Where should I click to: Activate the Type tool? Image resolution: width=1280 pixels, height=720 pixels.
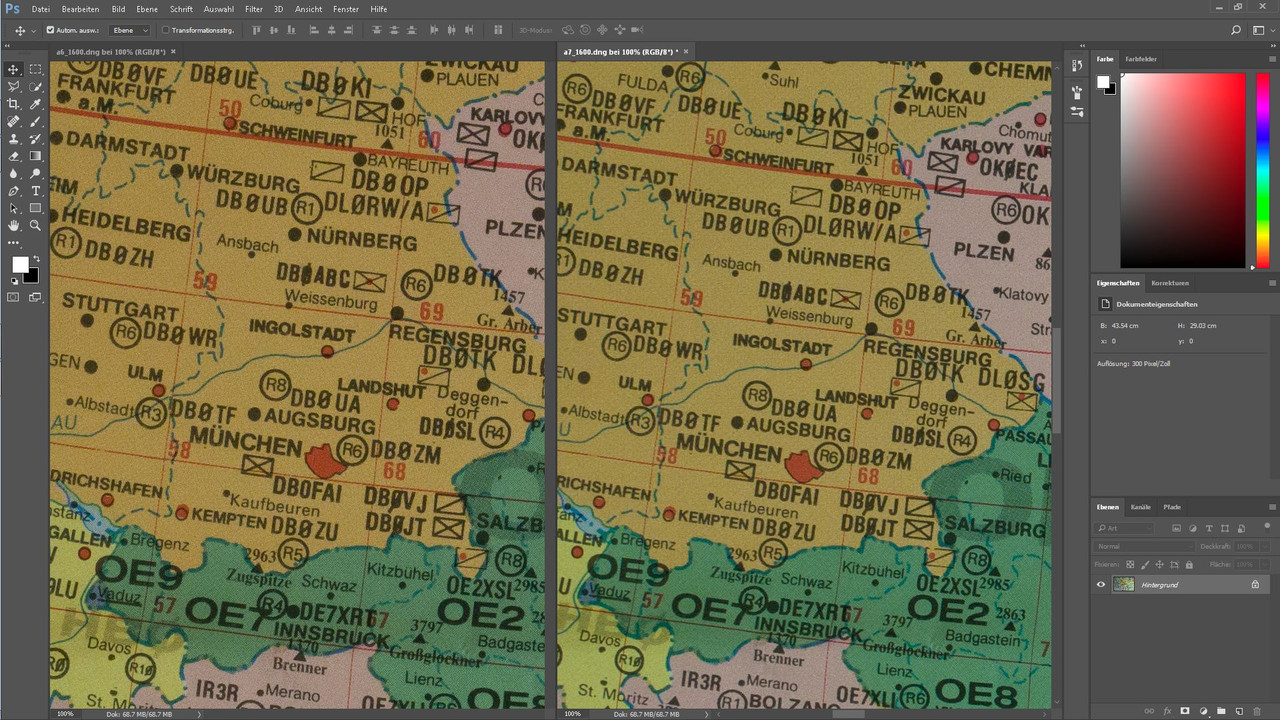pos(36,191)
